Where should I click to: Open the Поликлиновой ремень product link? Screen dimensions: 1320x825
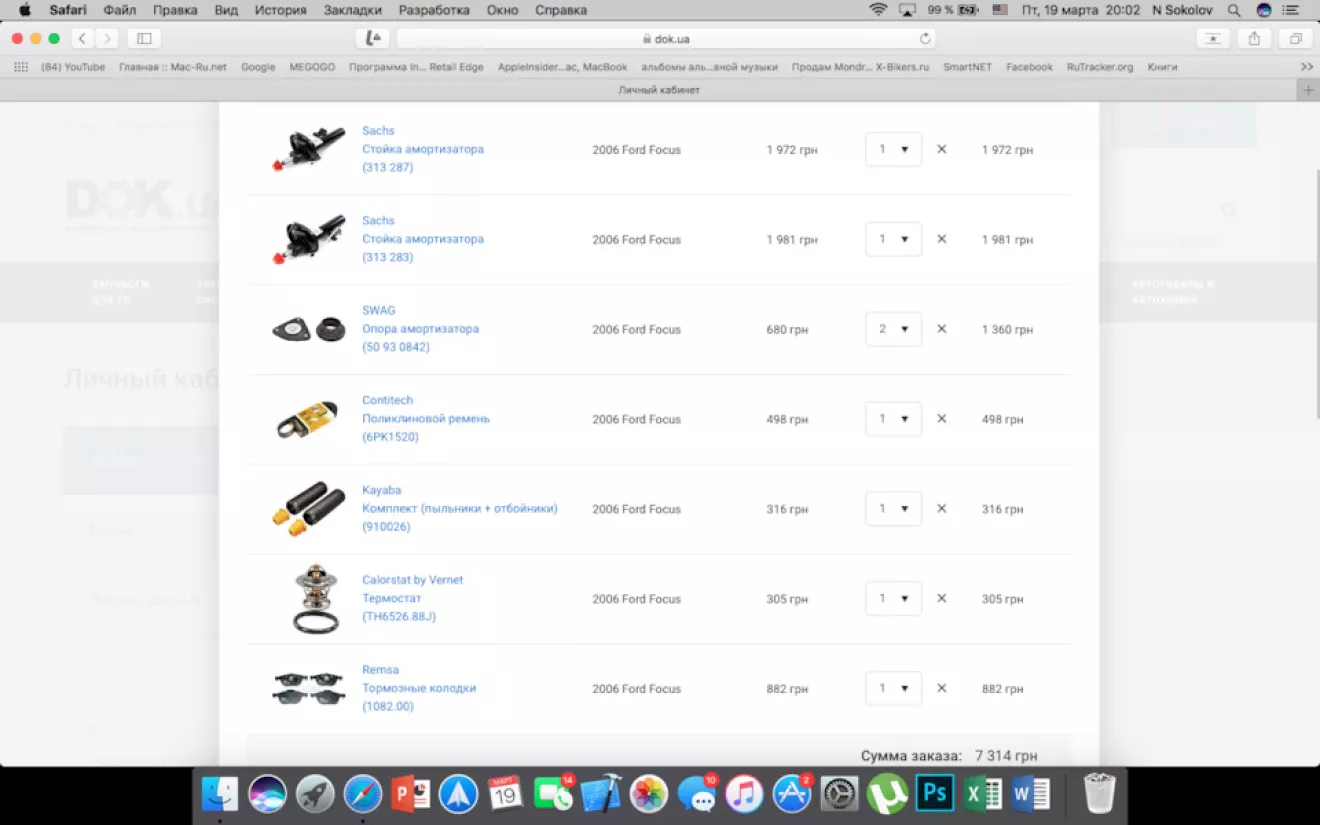click(x=426, y=419)
